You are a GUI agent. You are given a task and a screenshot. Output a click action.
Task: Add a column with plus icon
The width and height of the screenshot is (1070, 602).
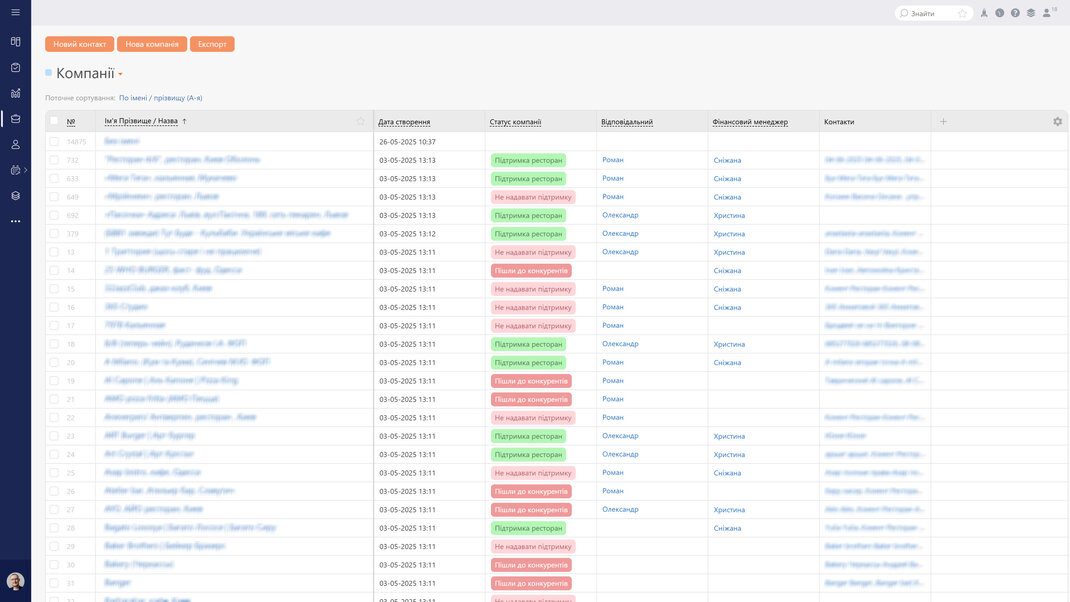click(x=943, y=121)
